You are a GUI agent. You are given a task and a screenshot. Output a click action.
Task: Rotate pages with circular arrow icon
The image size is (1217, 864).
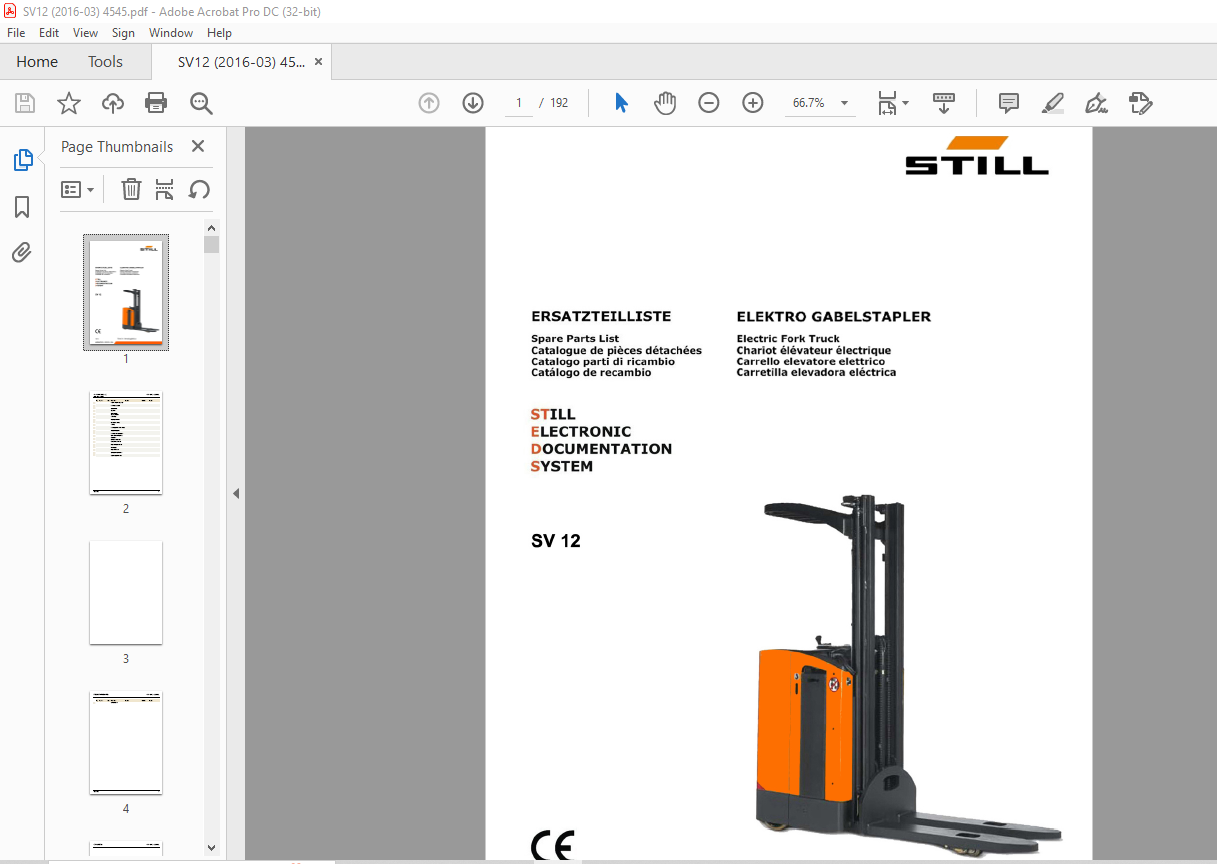tap(199, 189)
